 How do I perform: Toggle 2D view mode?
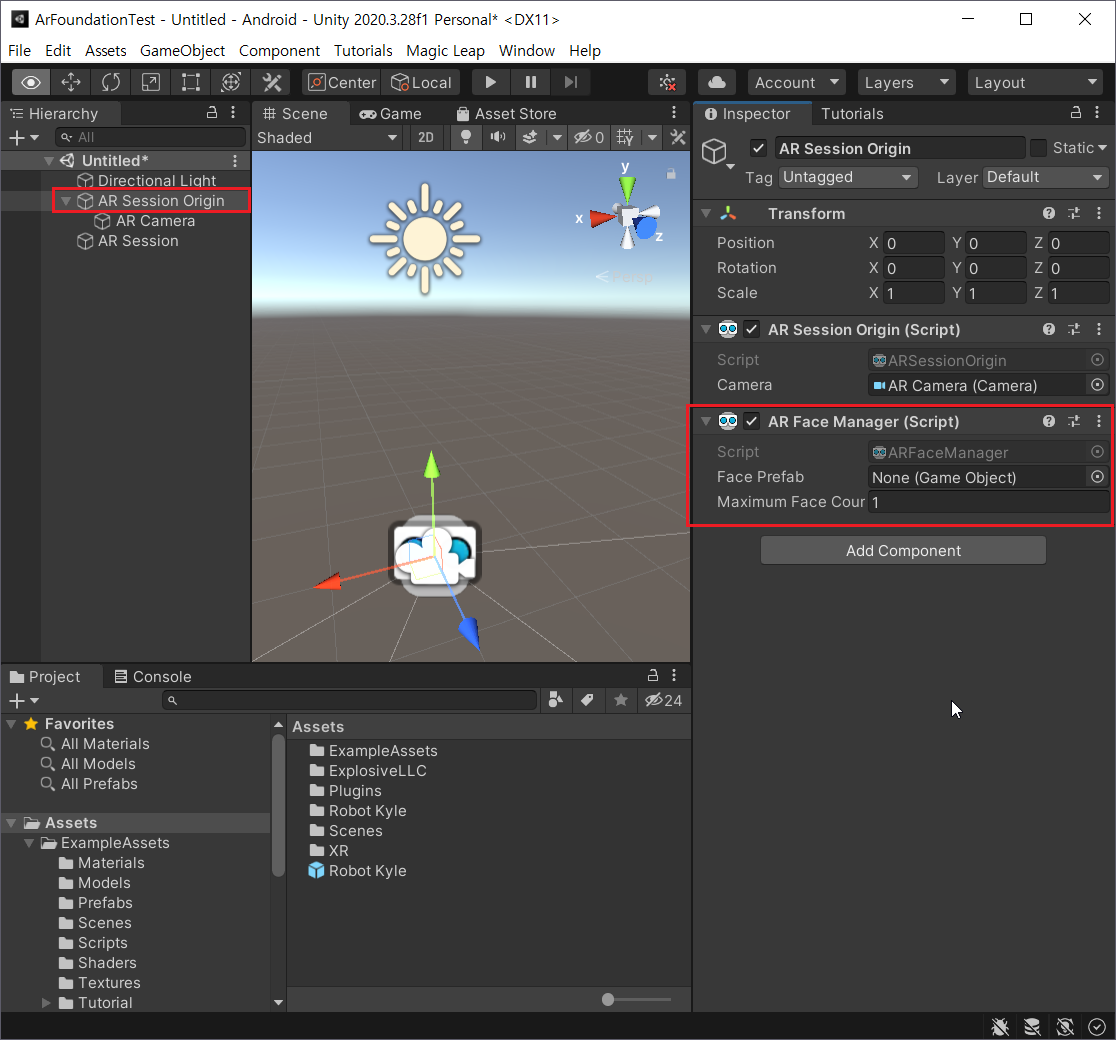426,137
